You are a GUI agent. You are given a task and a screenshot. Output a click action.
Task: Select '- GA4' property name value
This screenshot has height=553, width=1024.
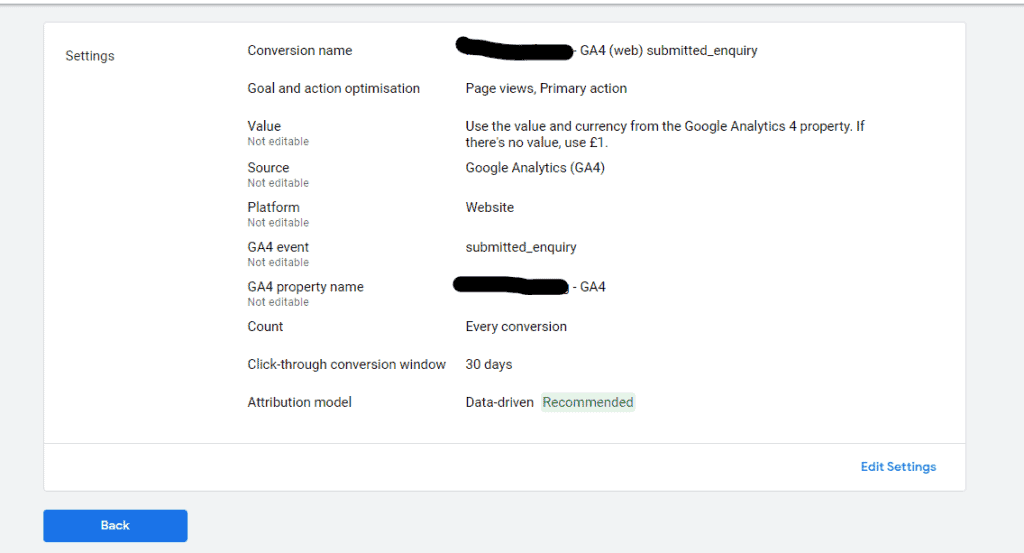tap(589, 287)
